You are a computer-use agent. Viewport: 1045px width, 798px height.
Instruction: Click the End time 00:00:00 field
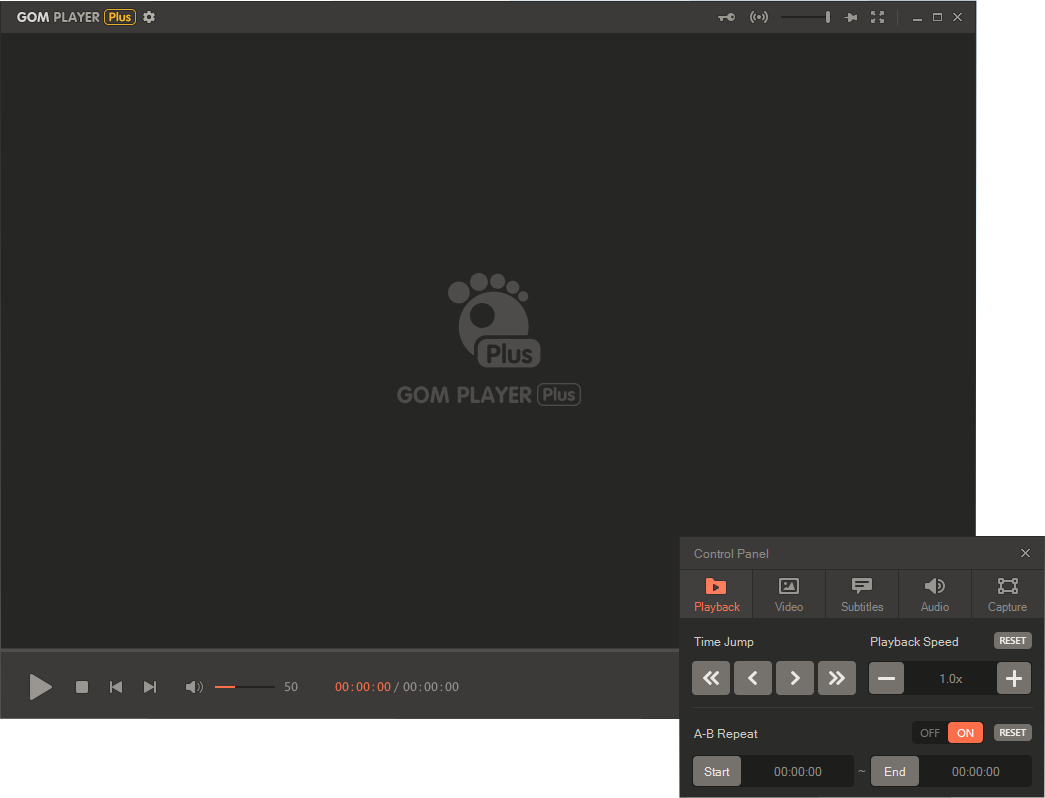975,771
